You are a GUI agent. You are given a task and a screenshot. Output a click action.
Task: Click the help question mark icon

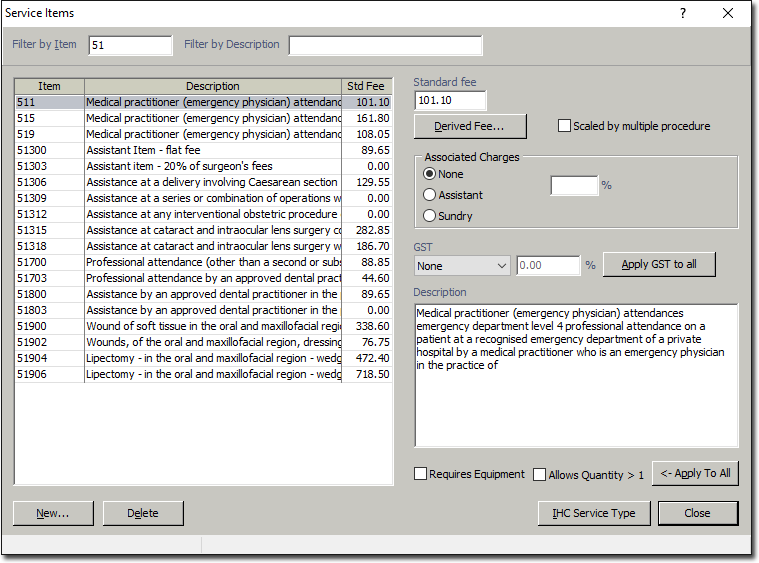[683, 13]
